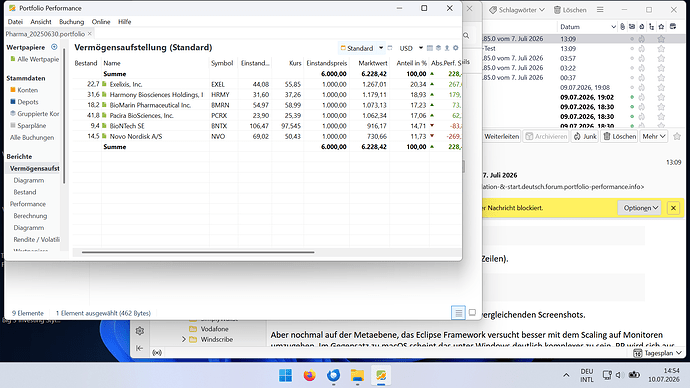This screenshot has height=388, width=690.
Task: Click Junk button in message toolbar
Action: (x=585, y=136)
